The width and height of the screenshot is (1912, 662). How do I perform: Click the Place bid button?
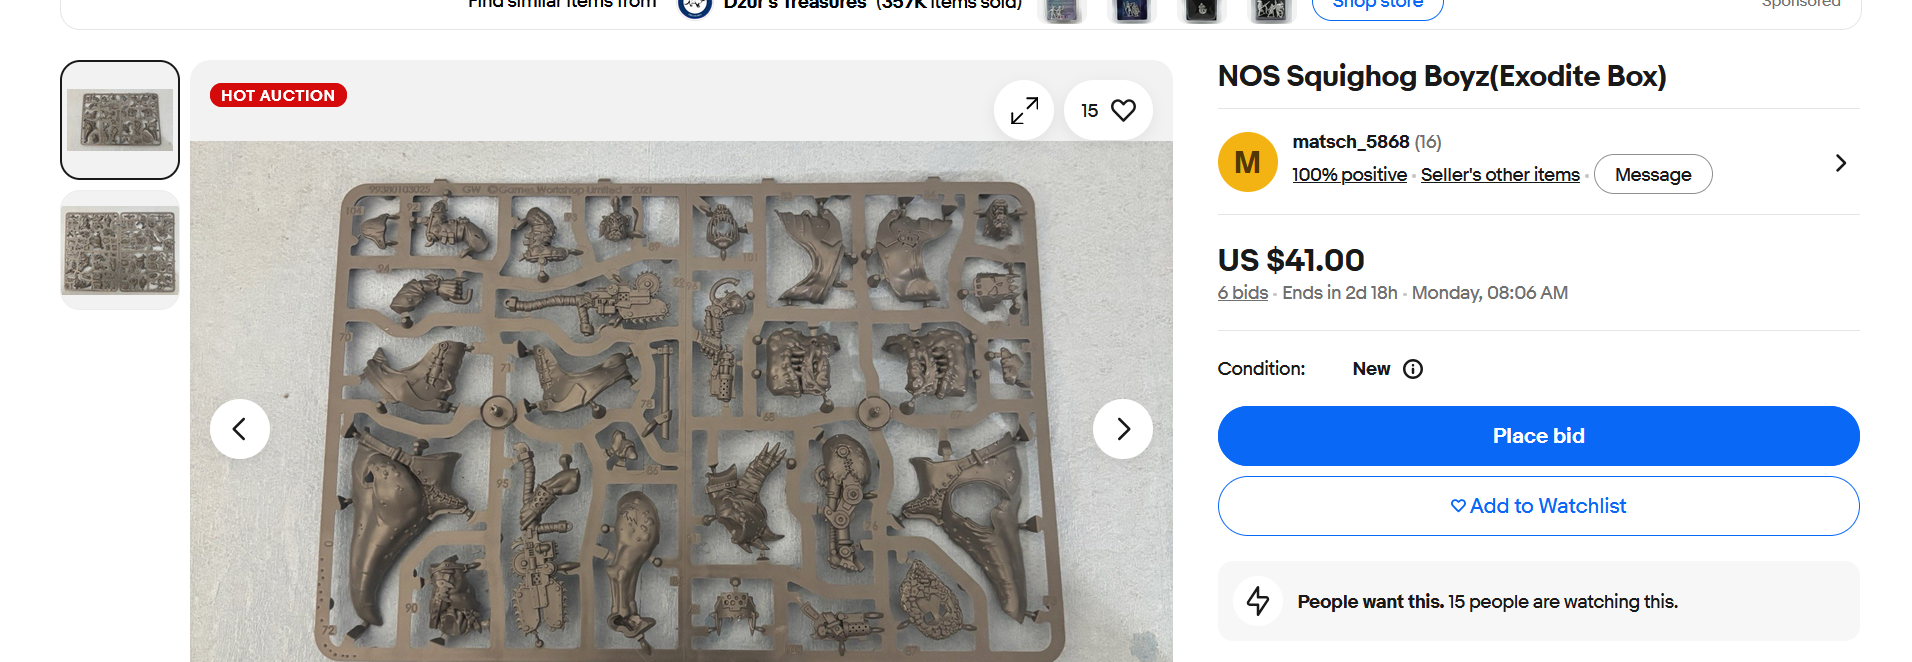coord(1538,436)
